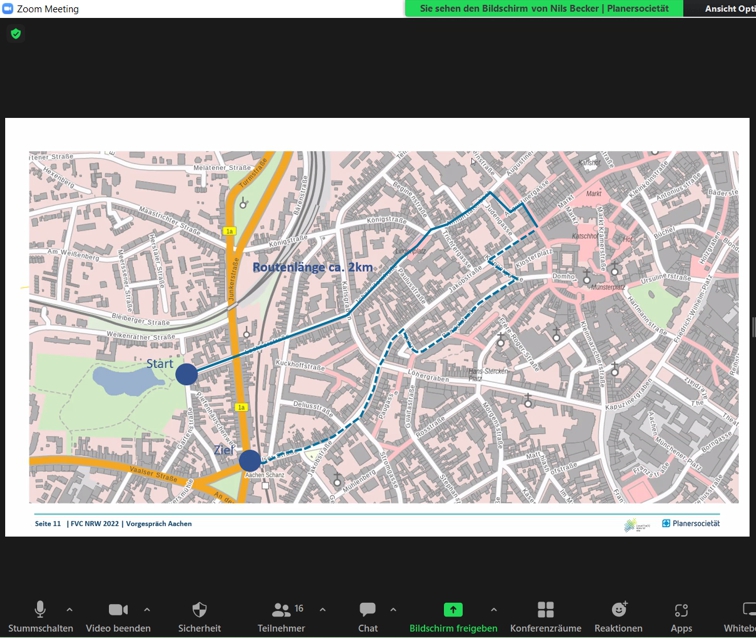
Task: Click the Ziel point circle on map
Action: tap(250, 461)
